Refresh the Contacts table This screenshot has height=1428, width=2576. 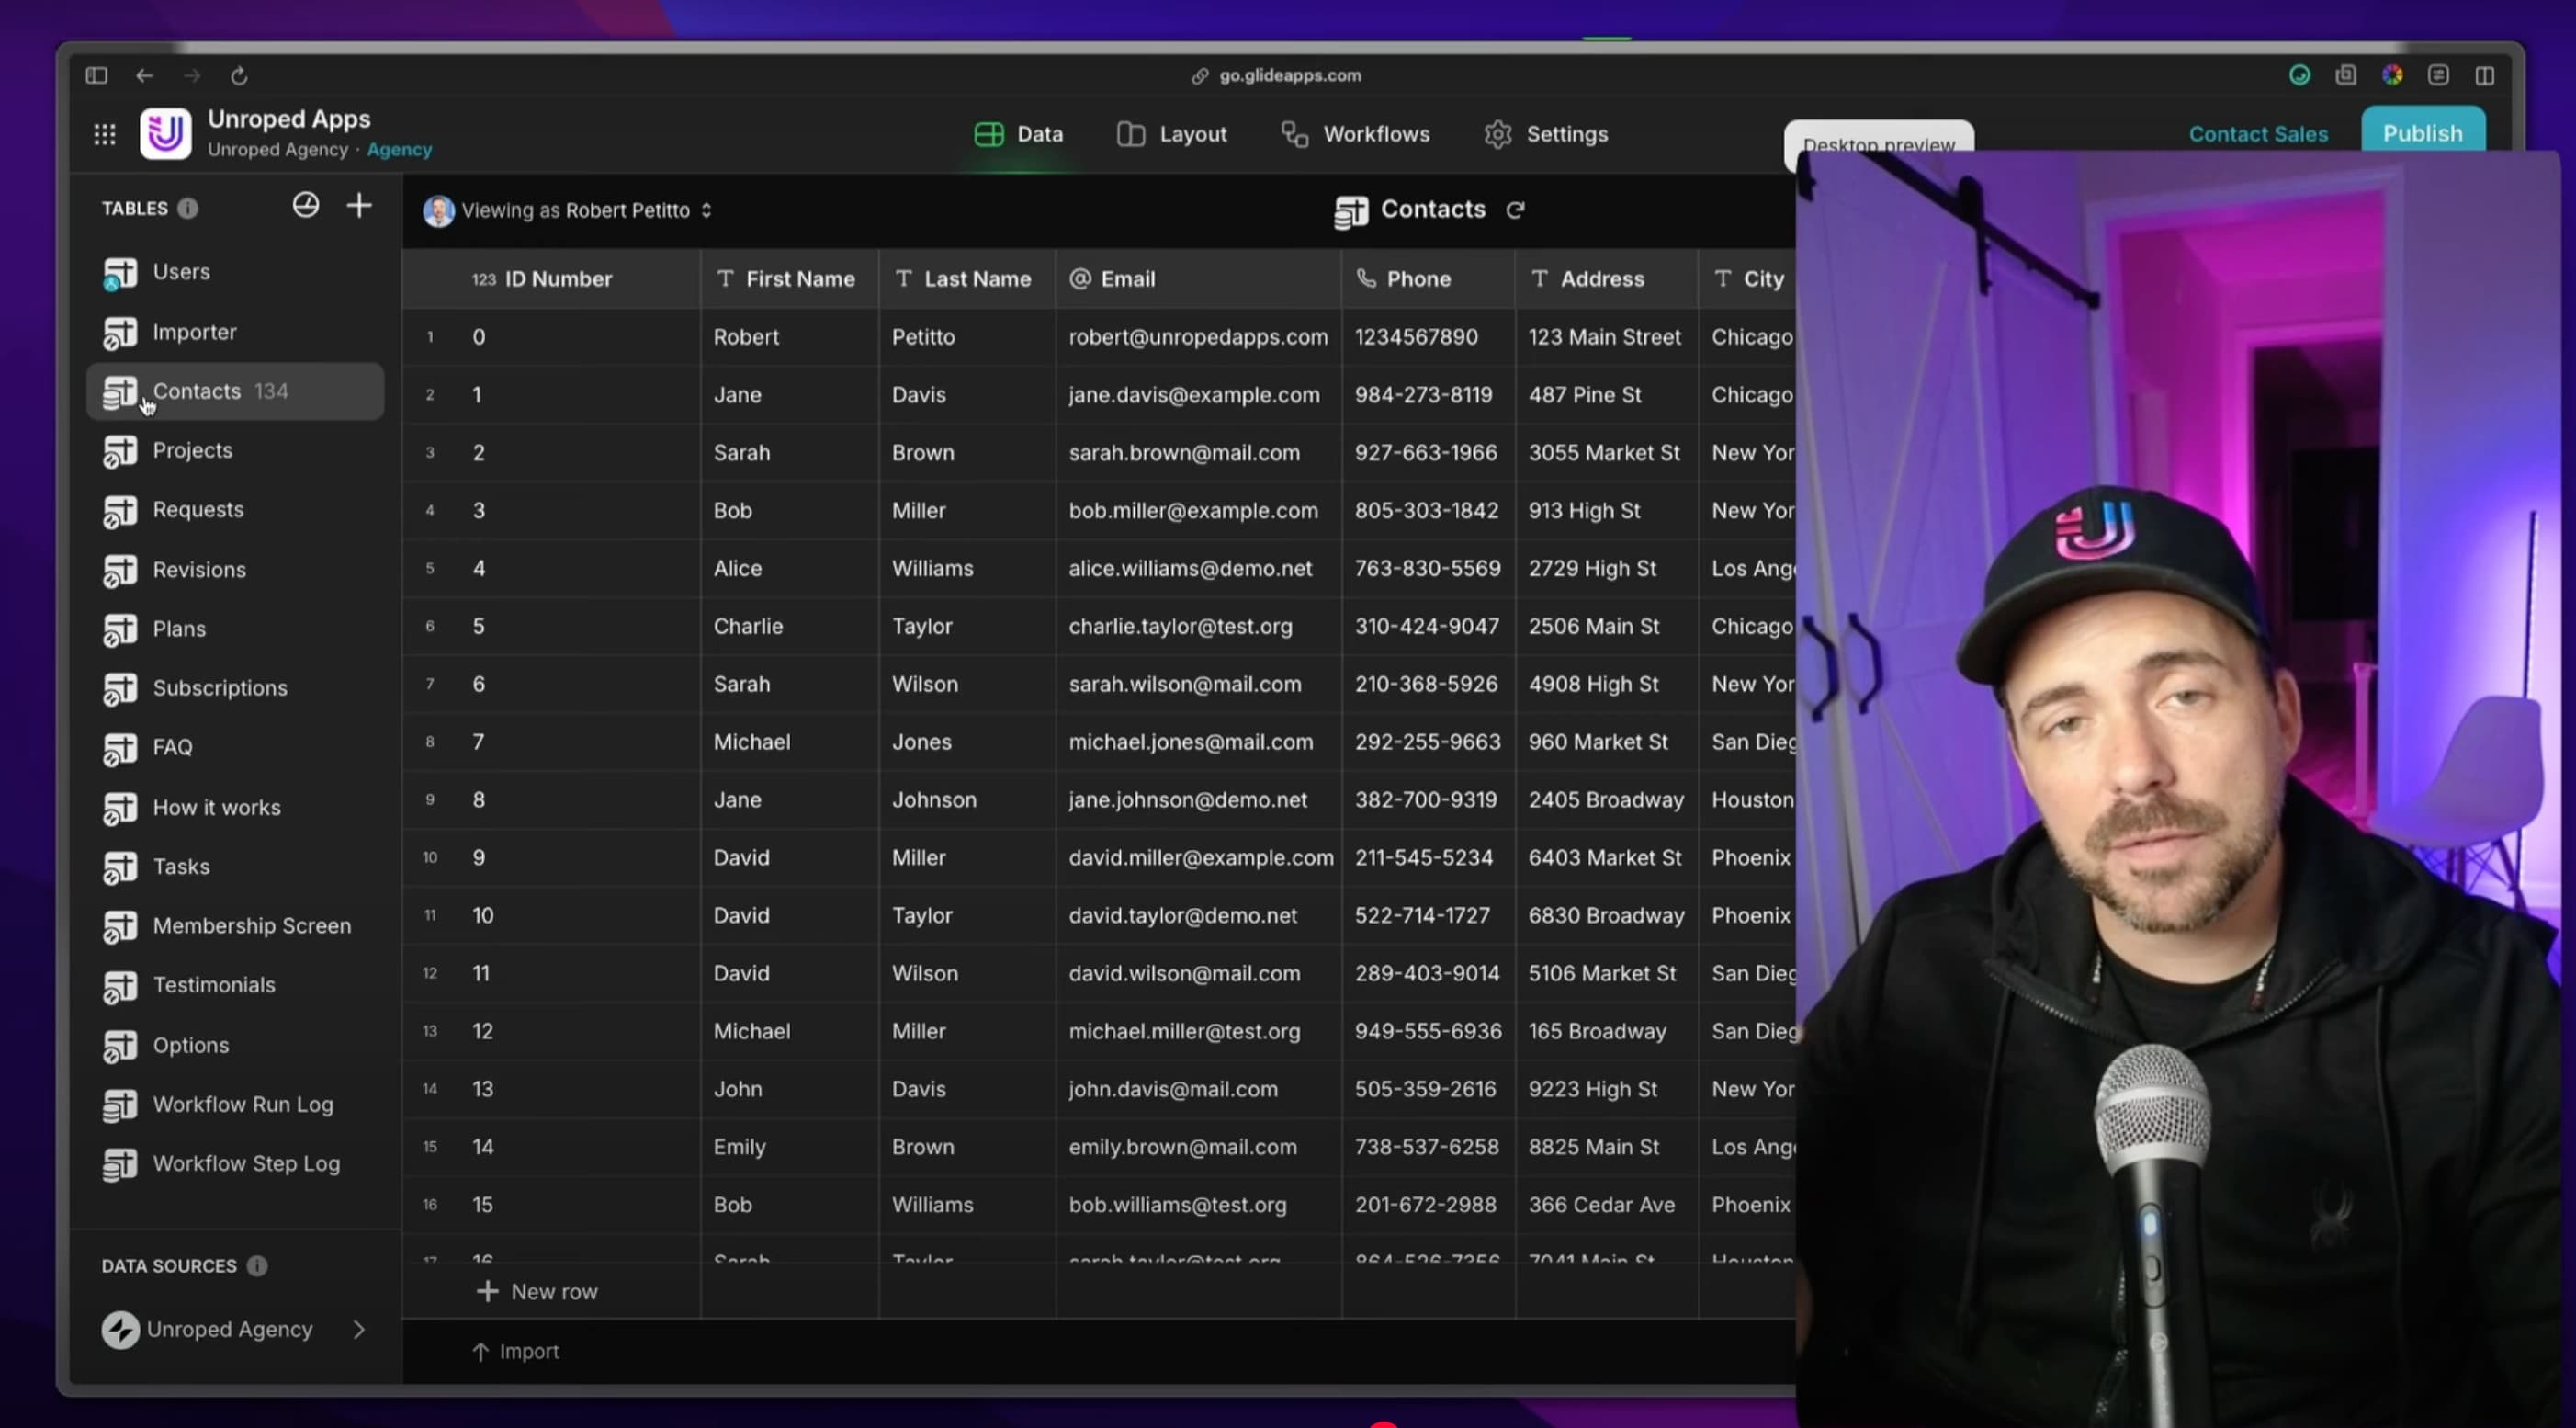[x=1515, y=210]
